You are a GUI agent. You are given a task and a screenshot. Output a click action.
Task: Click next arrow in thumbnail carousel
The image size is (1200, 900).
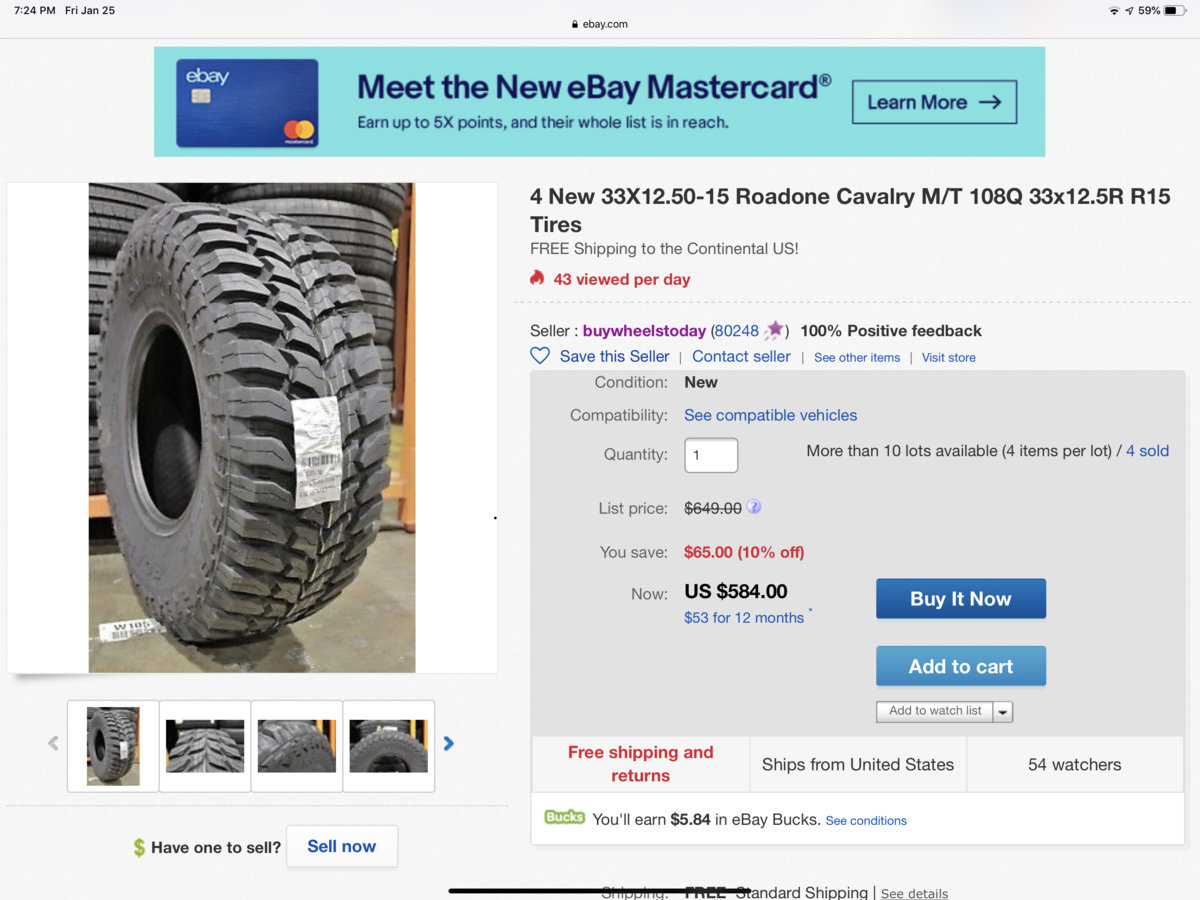click(x=449, y=743)
